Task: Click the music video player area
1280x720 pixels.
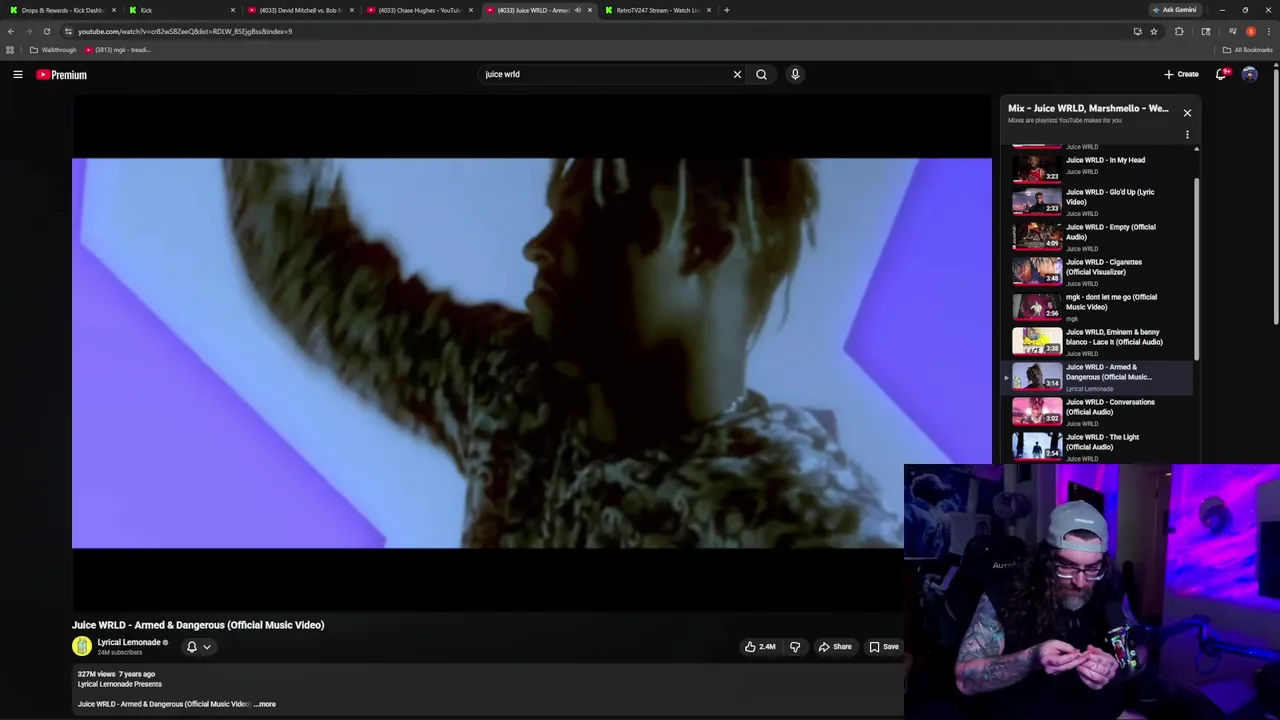Action: tap(532, 353)
